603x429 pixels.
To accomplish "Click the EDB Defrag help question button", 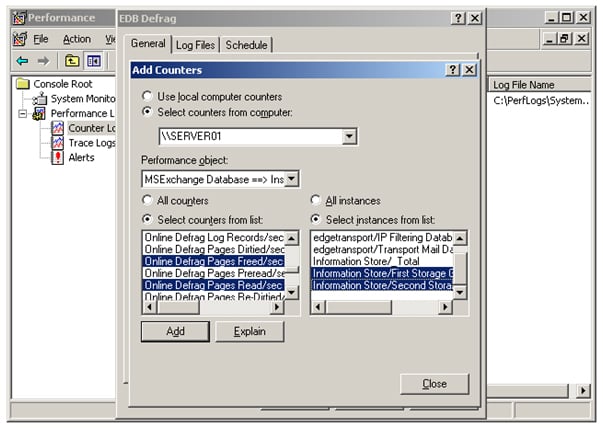I will tap(458, 18).
